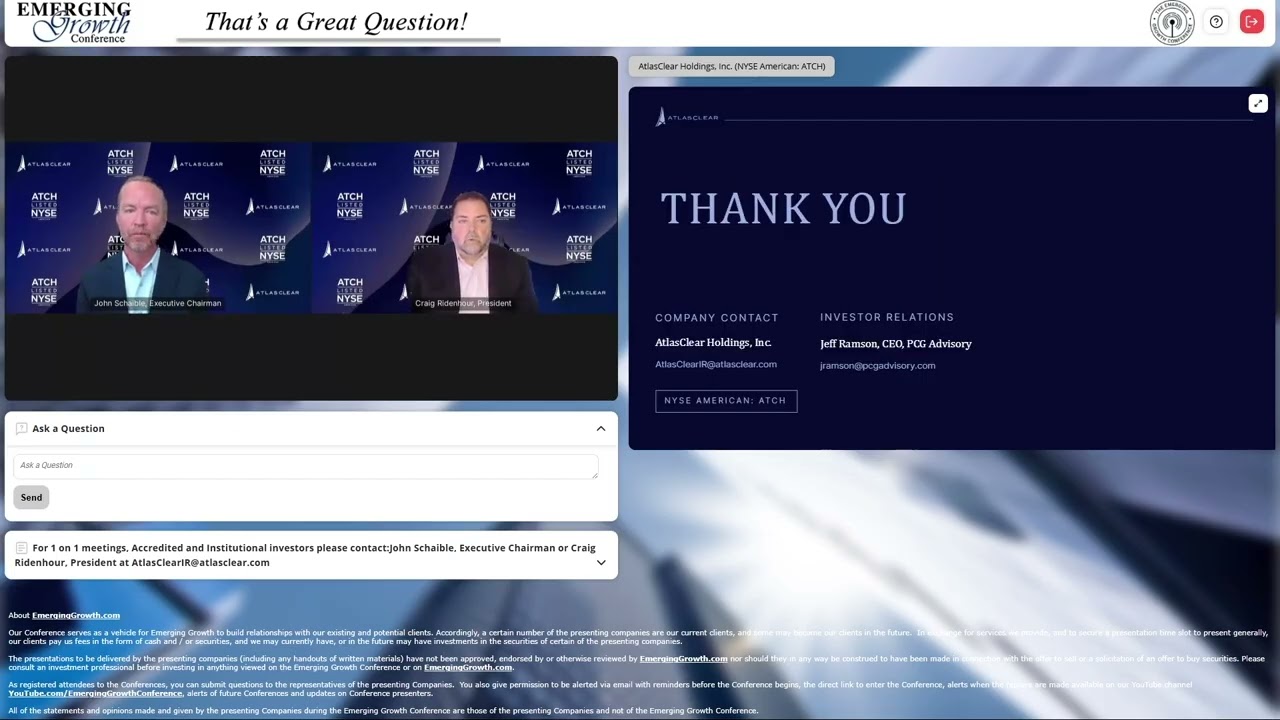Expand the slide to full screen
This screenshot has width=1280, height=720.
click(1258, 104)
